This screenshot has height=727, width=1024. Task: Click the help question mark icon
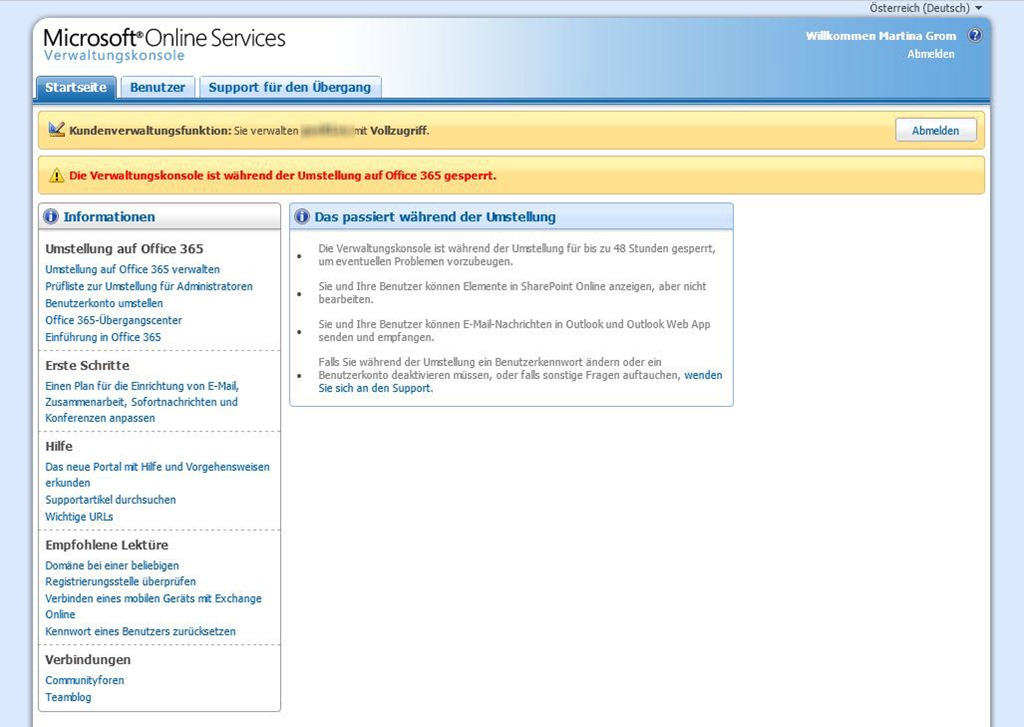[974, 35]
